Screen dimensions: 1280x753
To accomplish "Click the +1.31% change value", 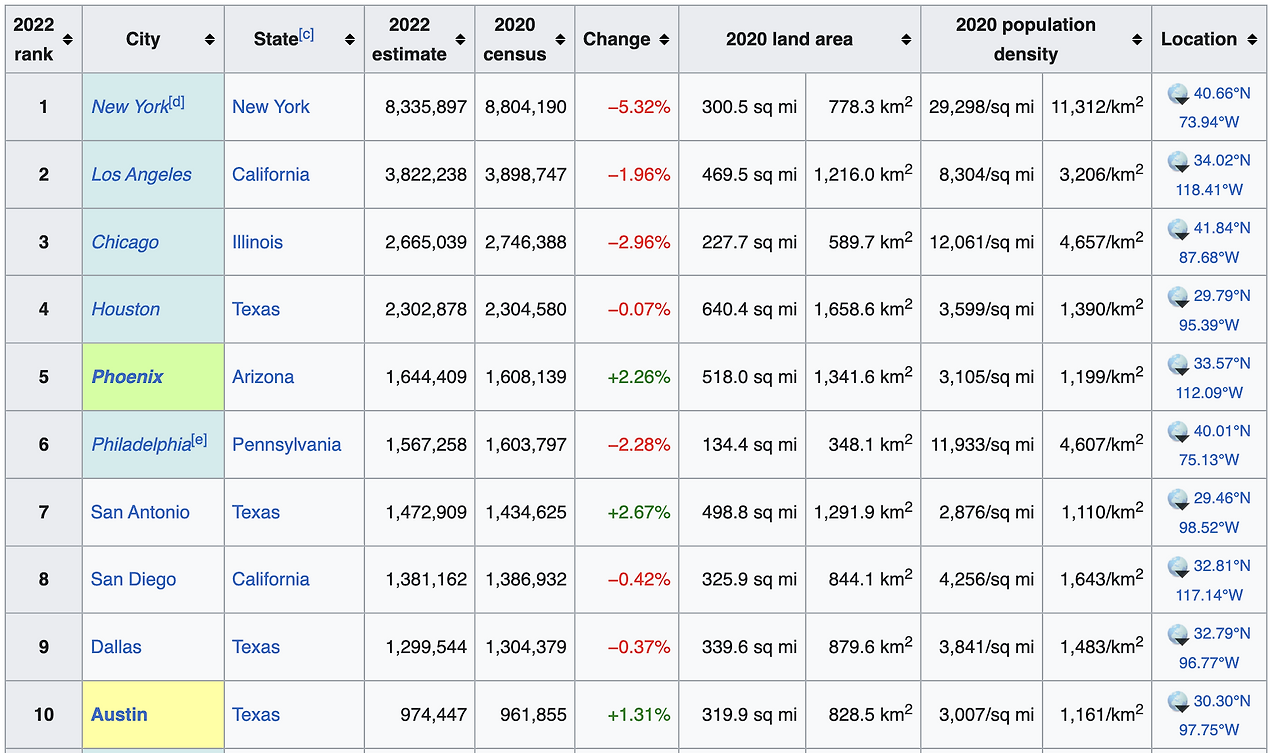I will click(639, 714).
